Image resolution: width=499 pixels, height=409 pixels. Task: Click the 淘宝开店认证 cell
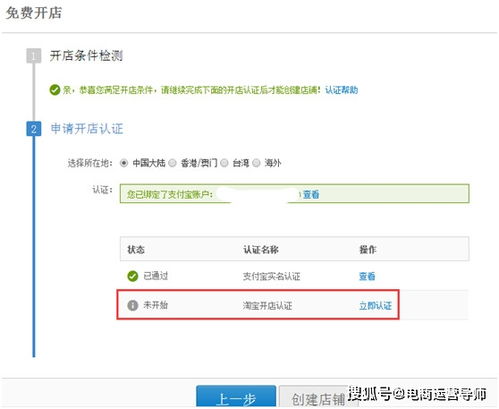pos(267,306)
